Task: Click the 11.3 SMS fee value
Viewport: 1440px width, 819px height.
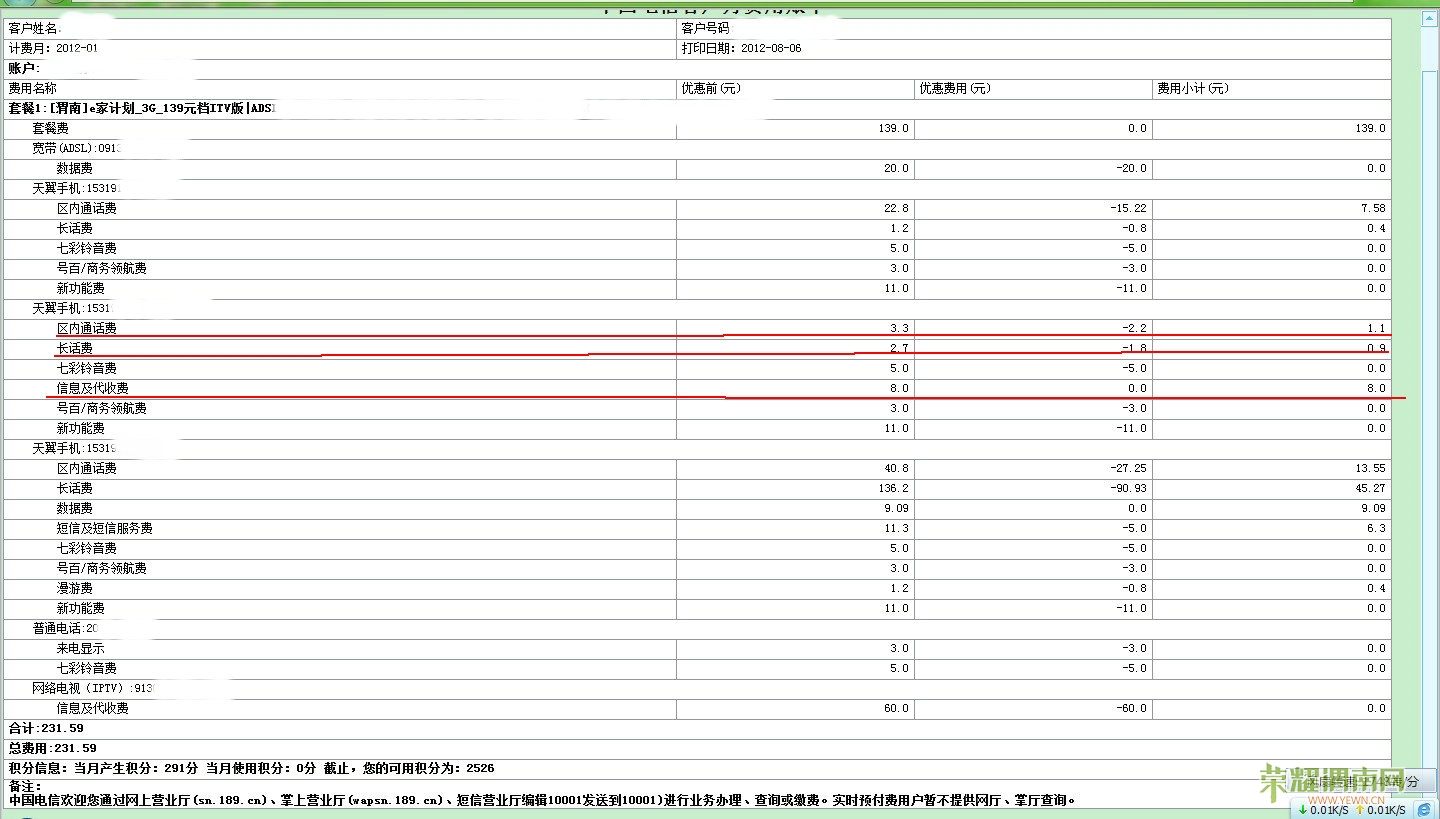Action: pos(897,528)
